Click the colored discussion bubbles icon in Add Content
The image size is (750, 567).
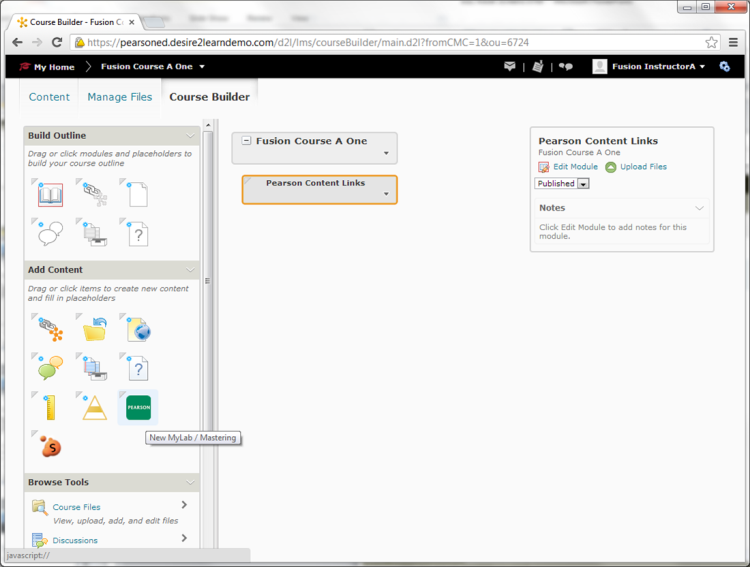pos(51,367)
